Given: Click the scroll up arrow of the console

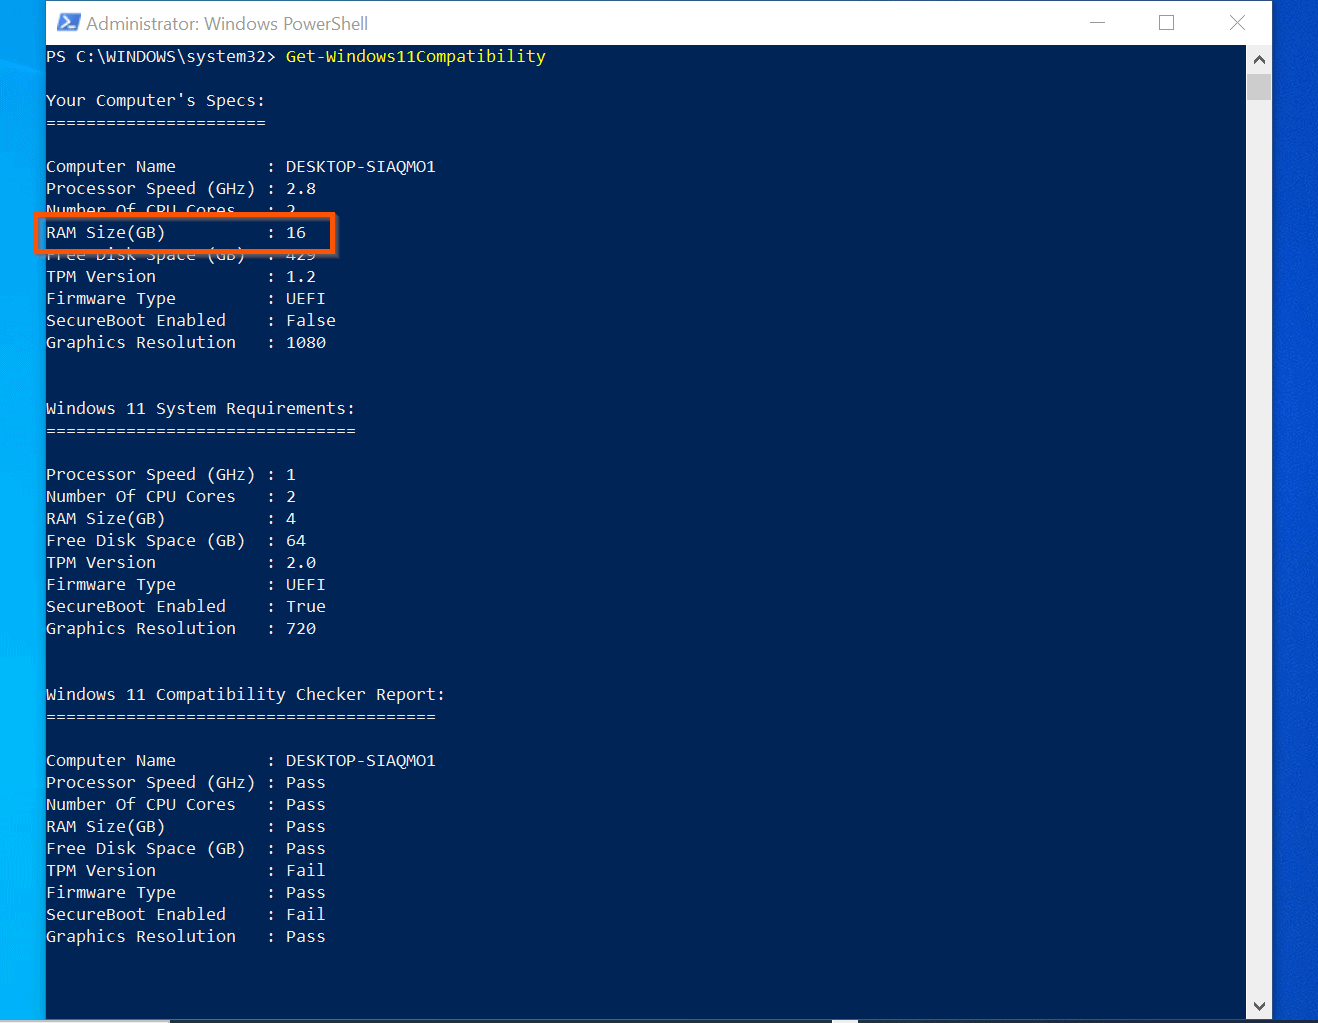Looking at the screenshot, I should pyautogui.click(x=1259, y=60).
